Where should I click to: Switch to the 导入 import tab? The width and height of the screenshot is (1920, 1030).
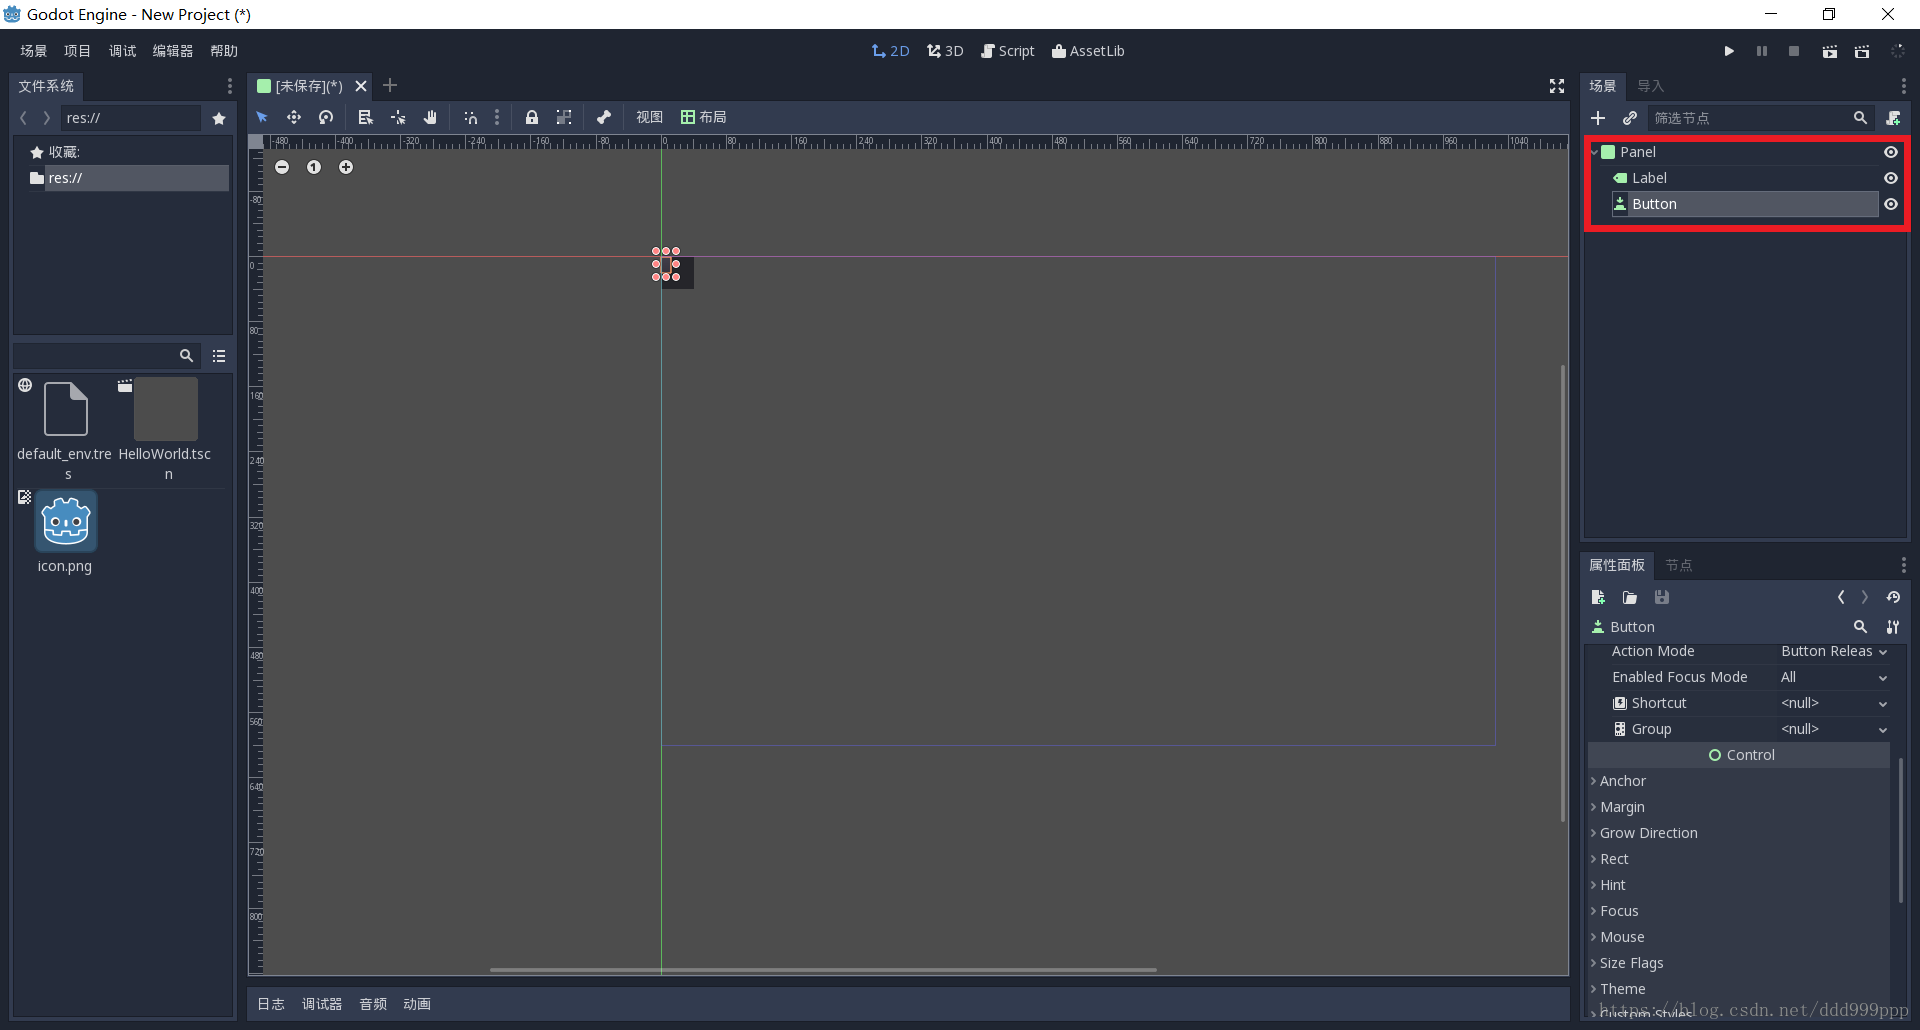(x=1650, y=86)
